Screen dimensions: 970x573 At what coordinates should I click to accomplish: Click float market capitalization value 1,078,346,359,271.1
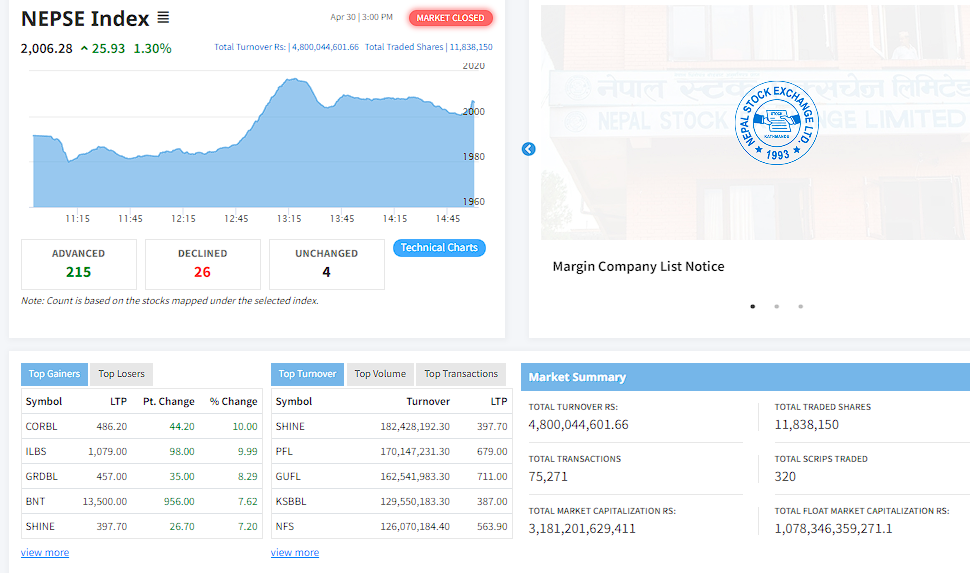(x=833, y=528)
